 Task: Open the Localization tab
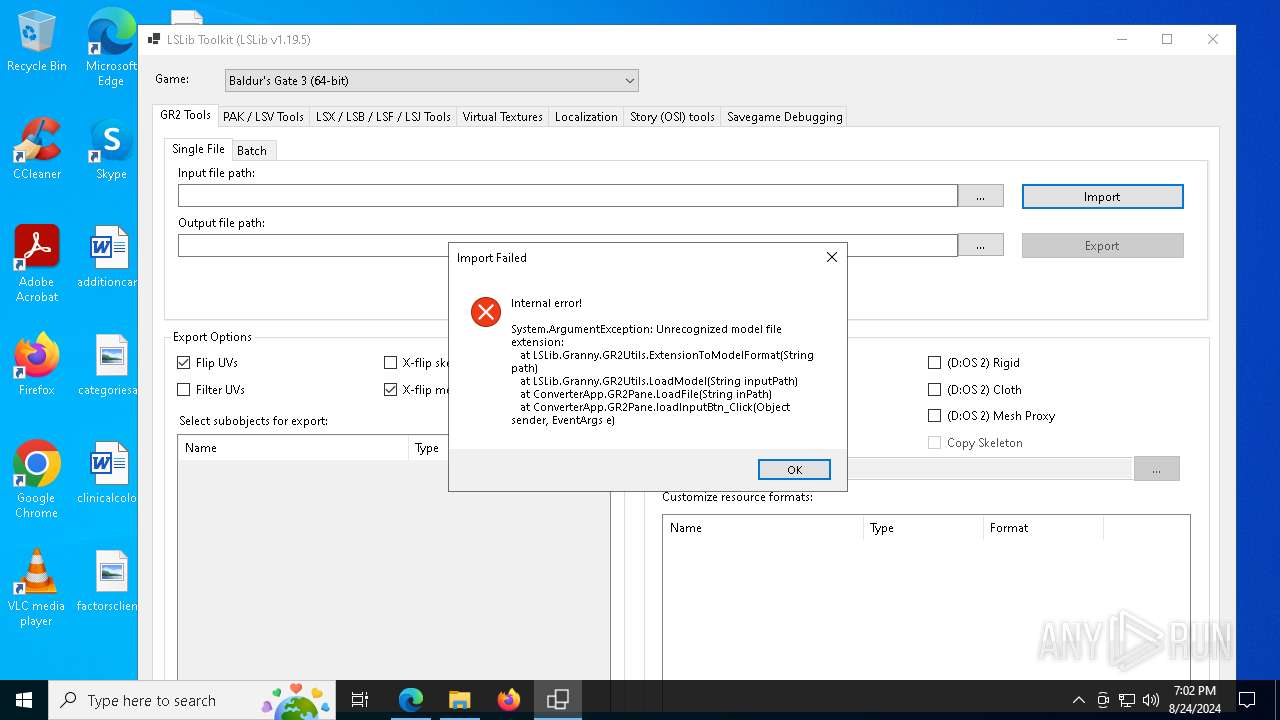(586, 117)
